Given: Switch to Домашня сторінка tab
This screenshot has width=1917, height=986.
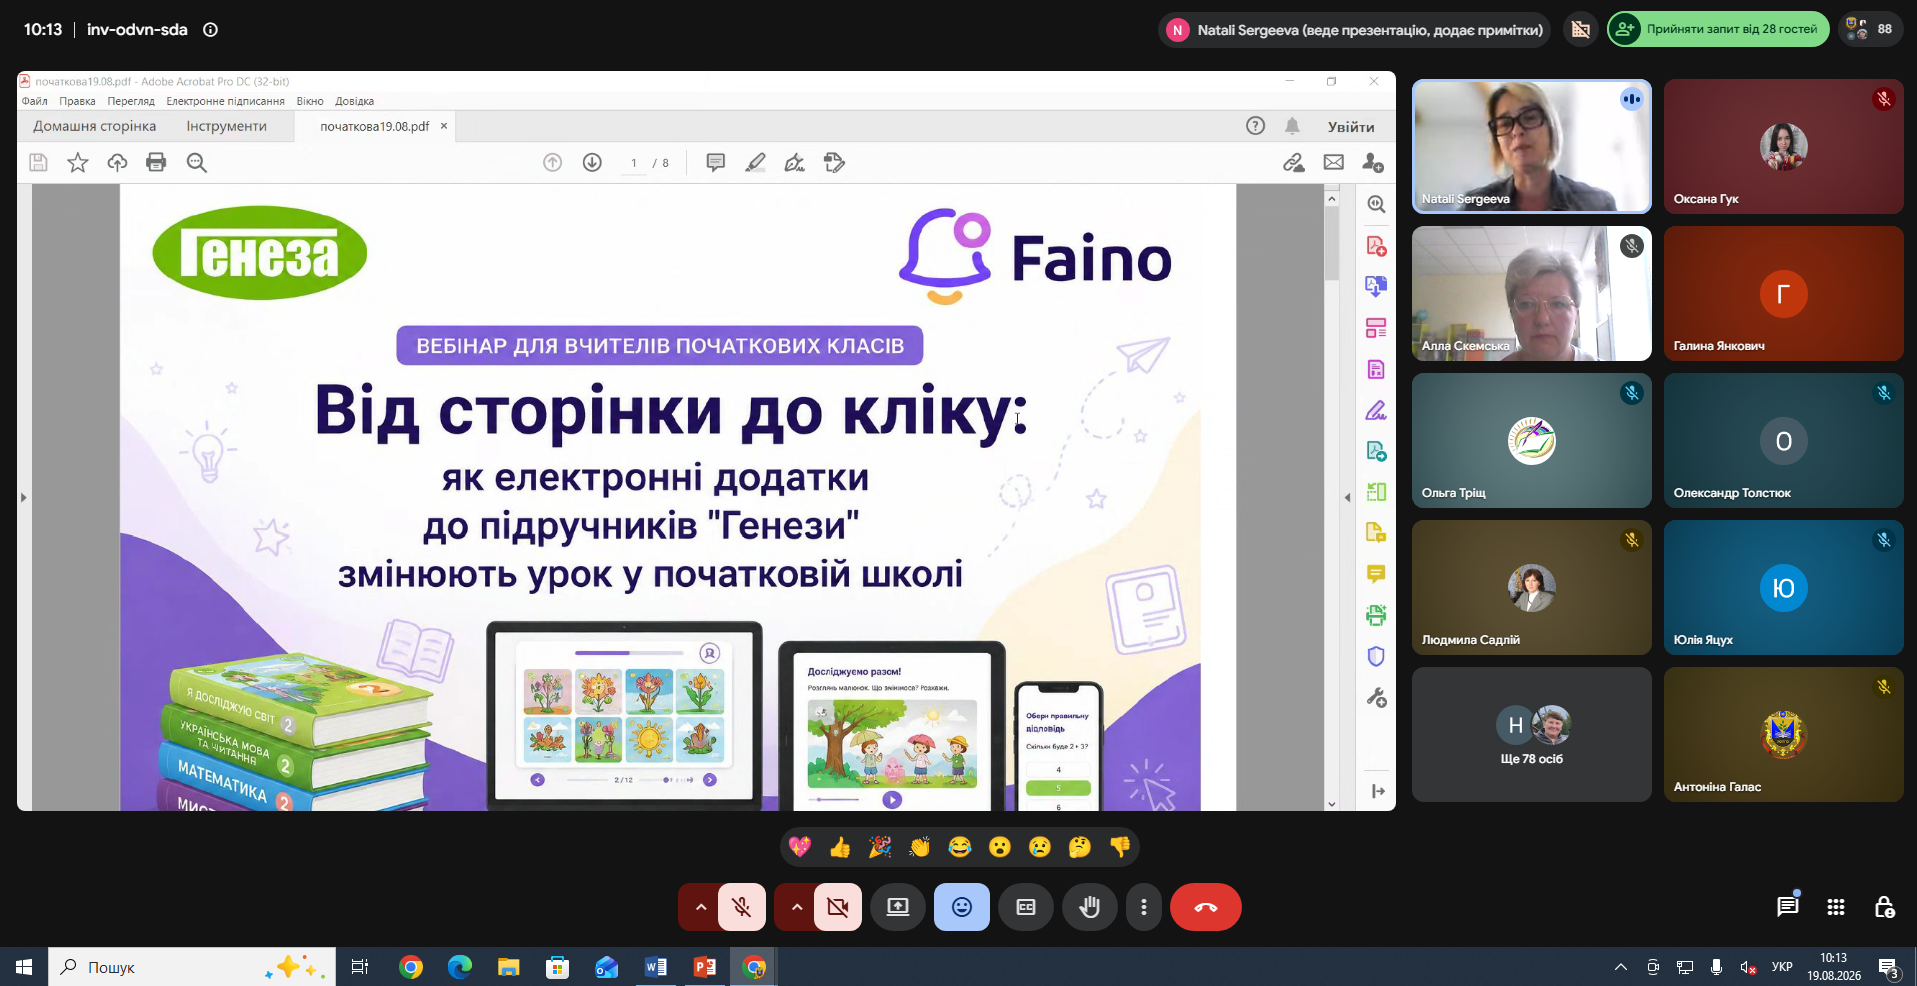Looking at the screenshot, I should pyautogui.click(x=94, y=126).
